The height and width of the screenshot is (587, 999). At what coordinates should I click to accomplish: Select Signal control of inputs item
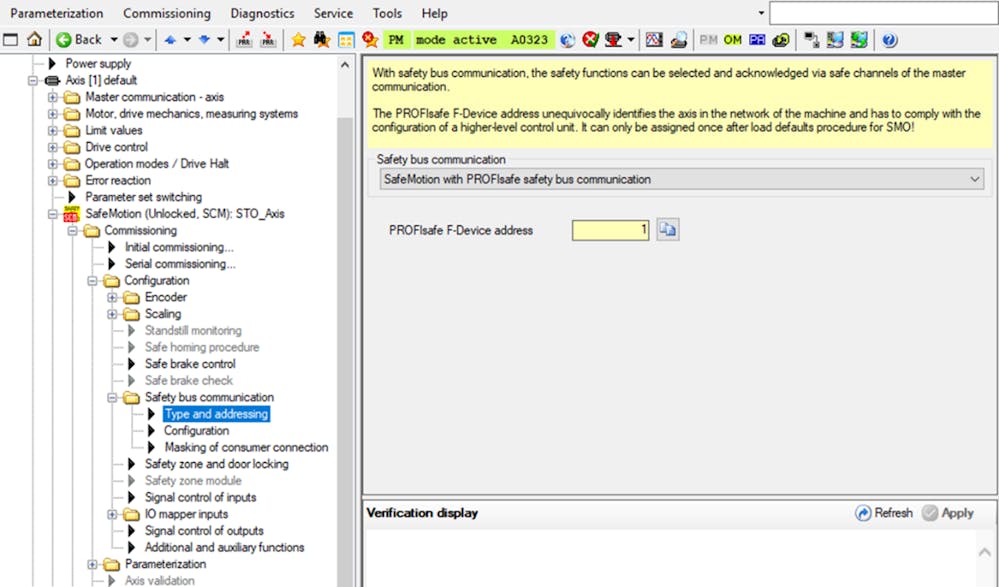click(200, 497)
